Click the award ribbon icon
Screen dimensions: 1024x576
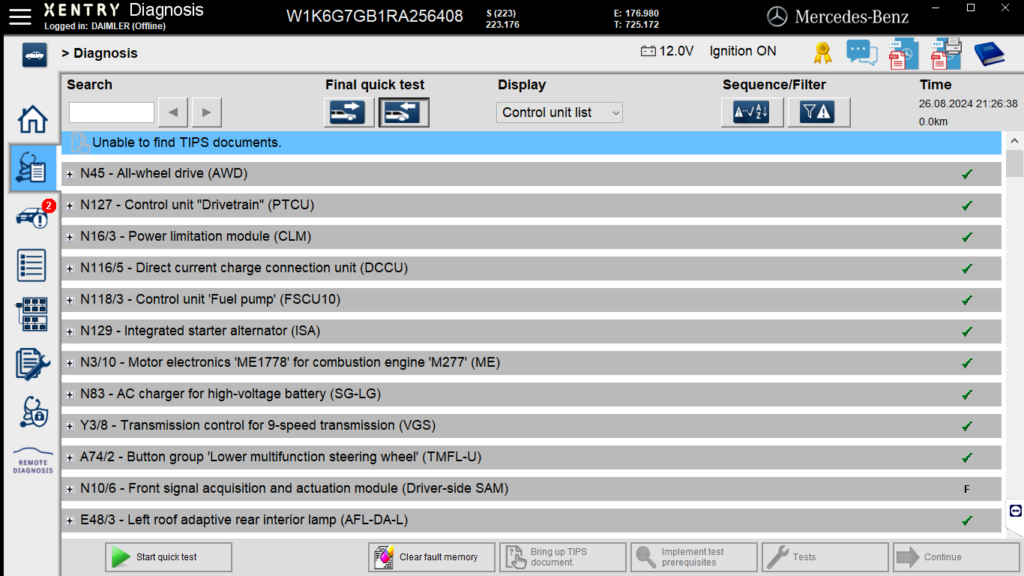(822, 52)
